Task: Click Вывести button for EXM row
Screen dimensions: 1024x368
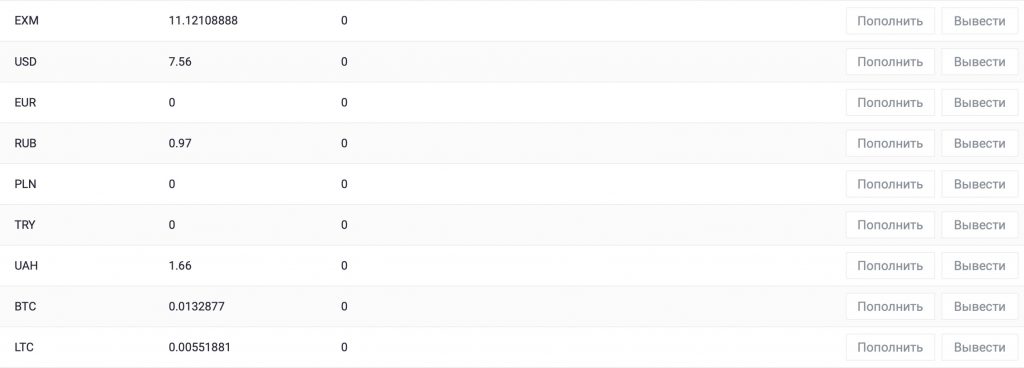Action: point(980,21)
